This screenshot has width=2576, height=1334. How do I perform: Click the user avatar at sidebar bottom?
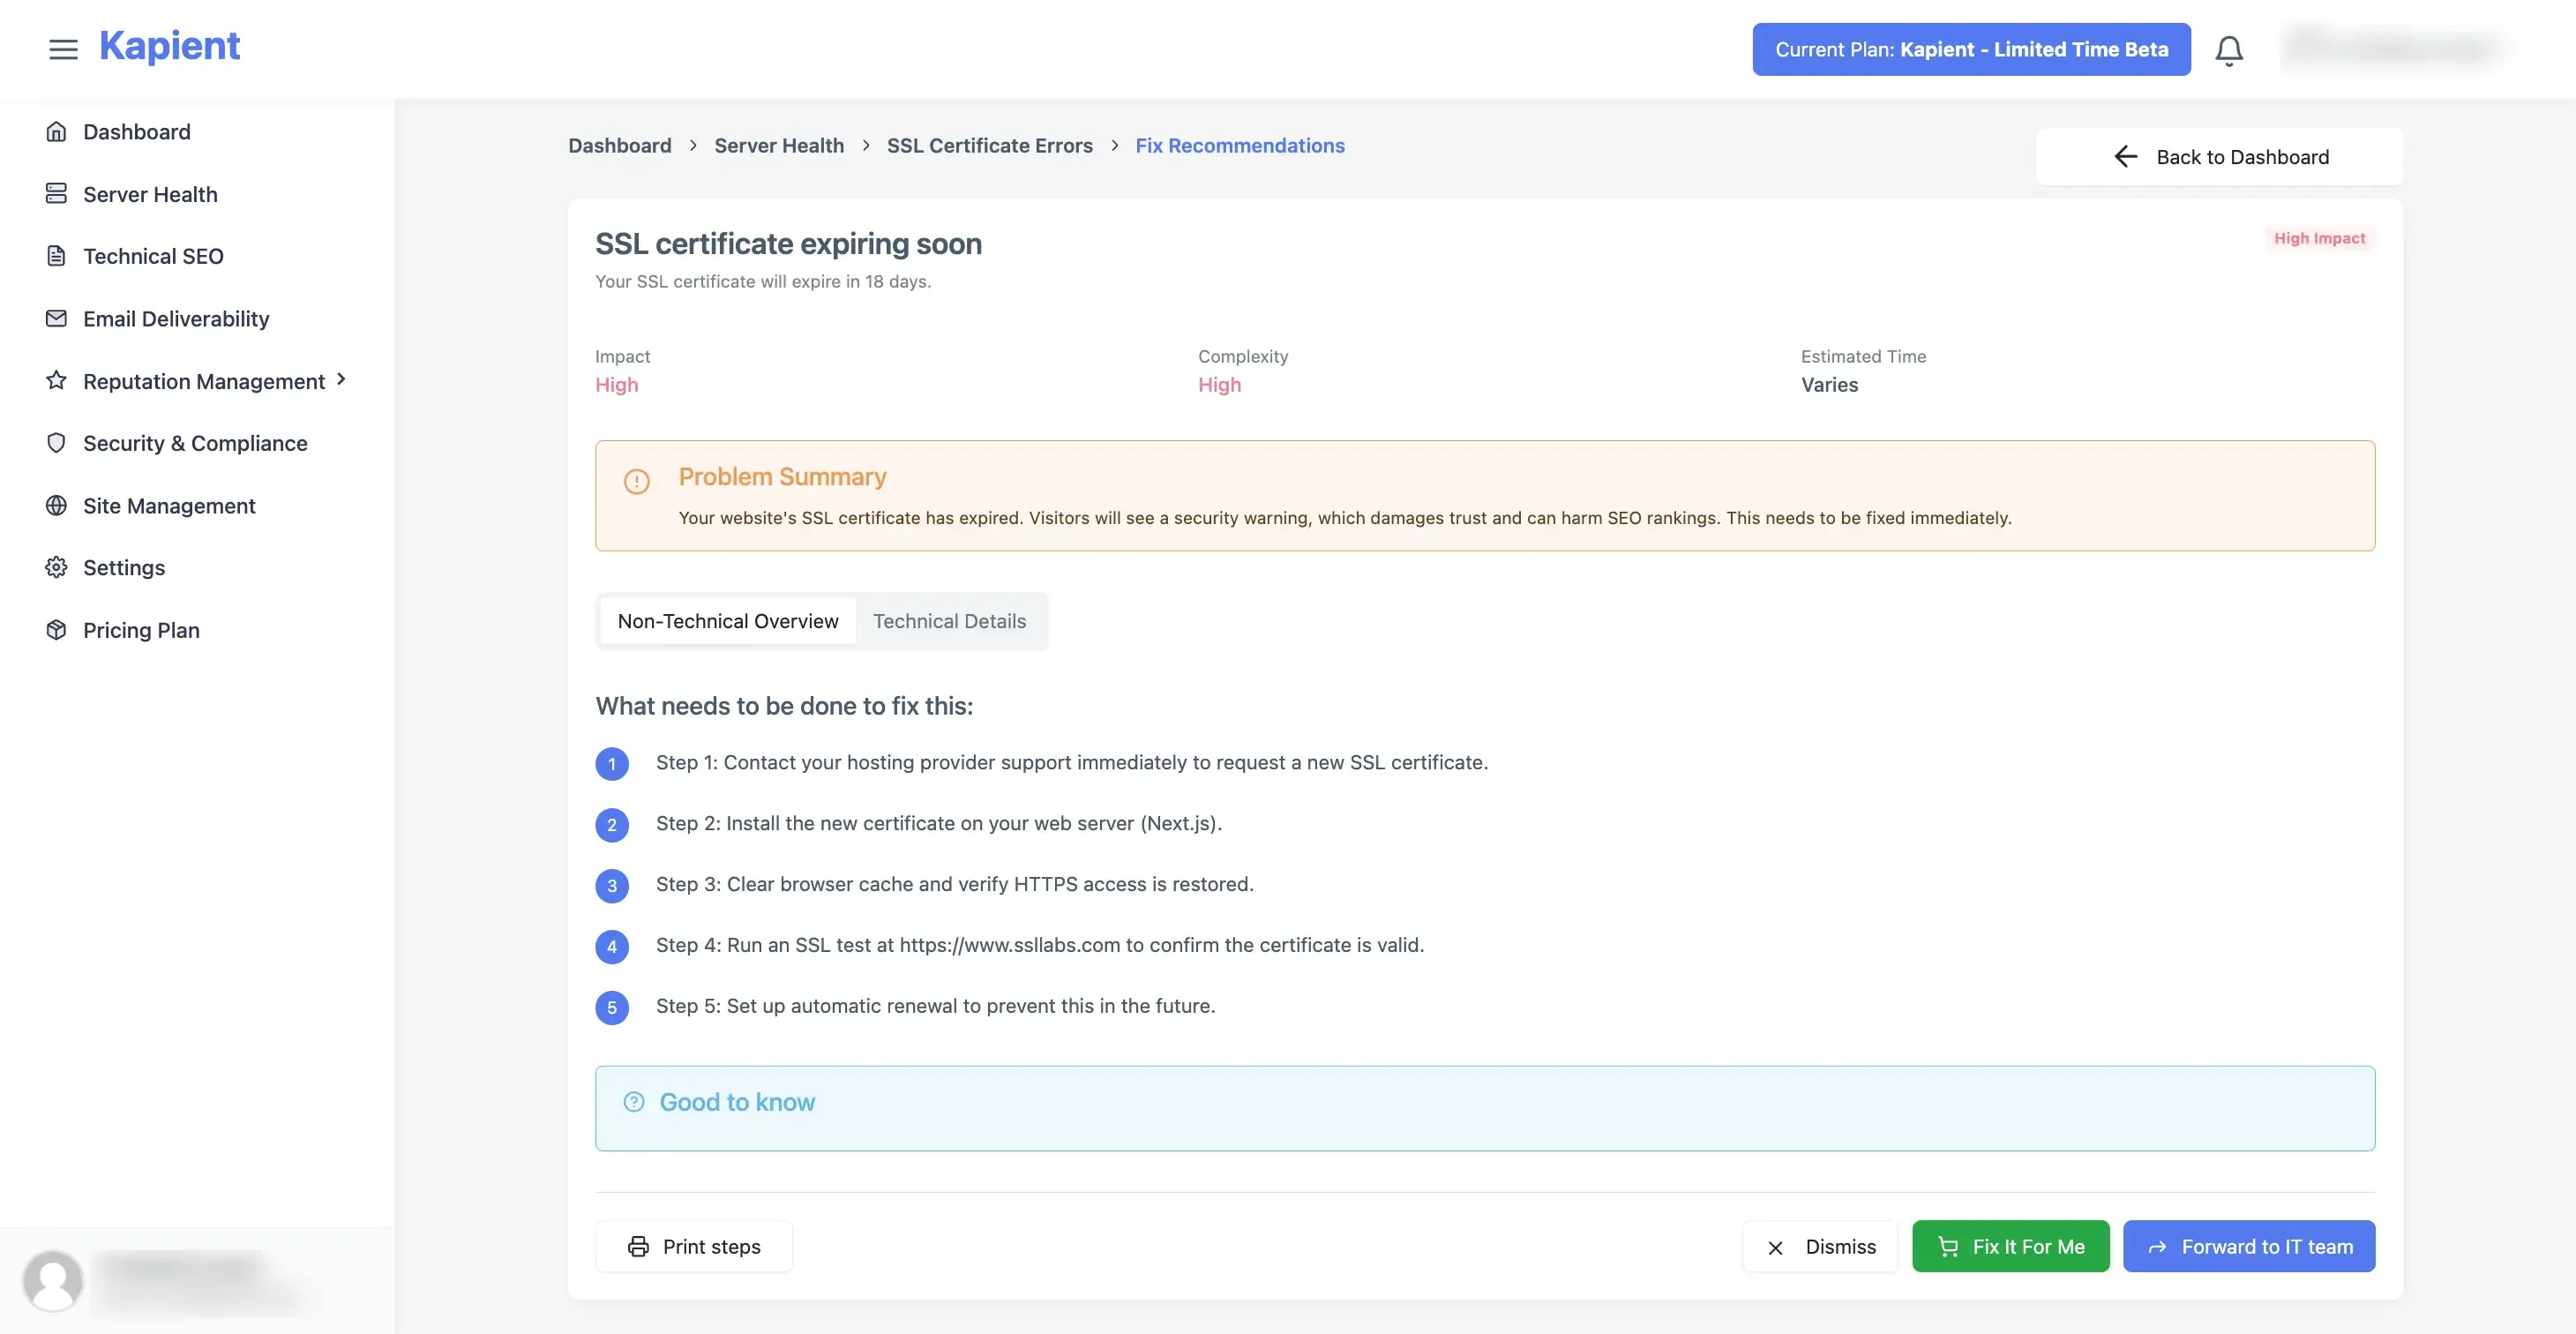pos(52,1279)
